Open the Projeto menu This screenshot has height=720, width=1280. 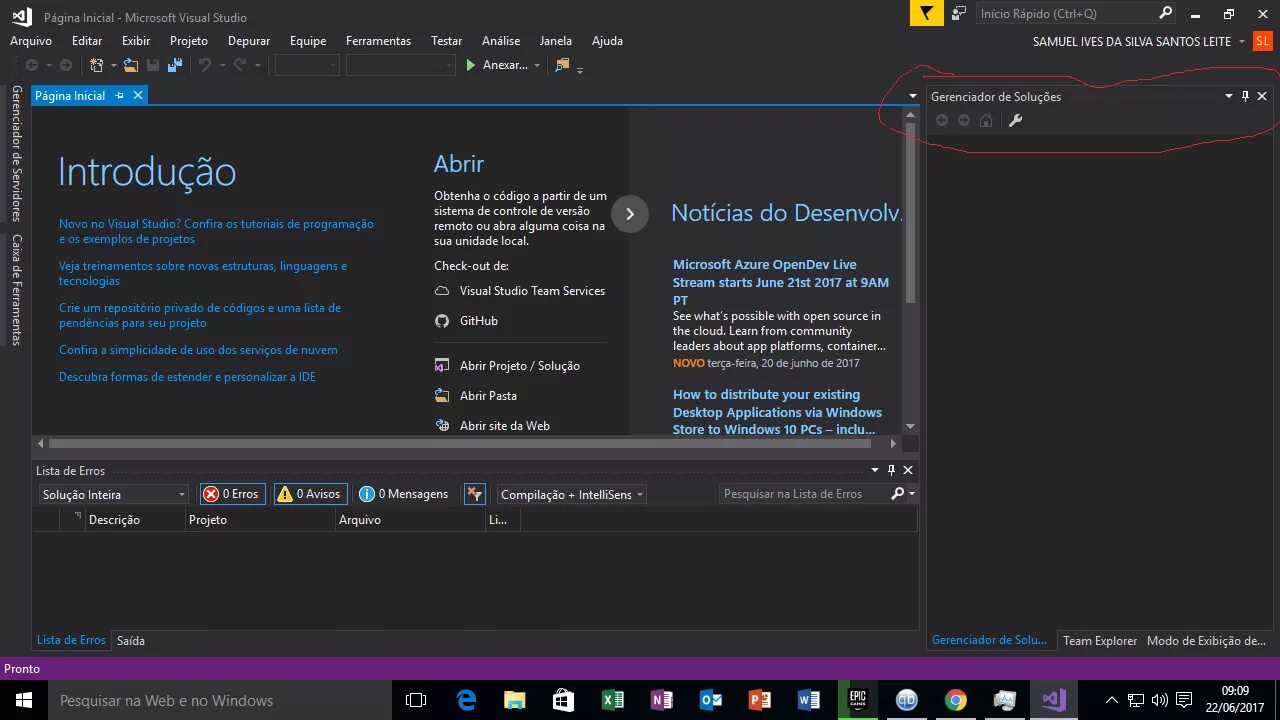click(189, 41)
